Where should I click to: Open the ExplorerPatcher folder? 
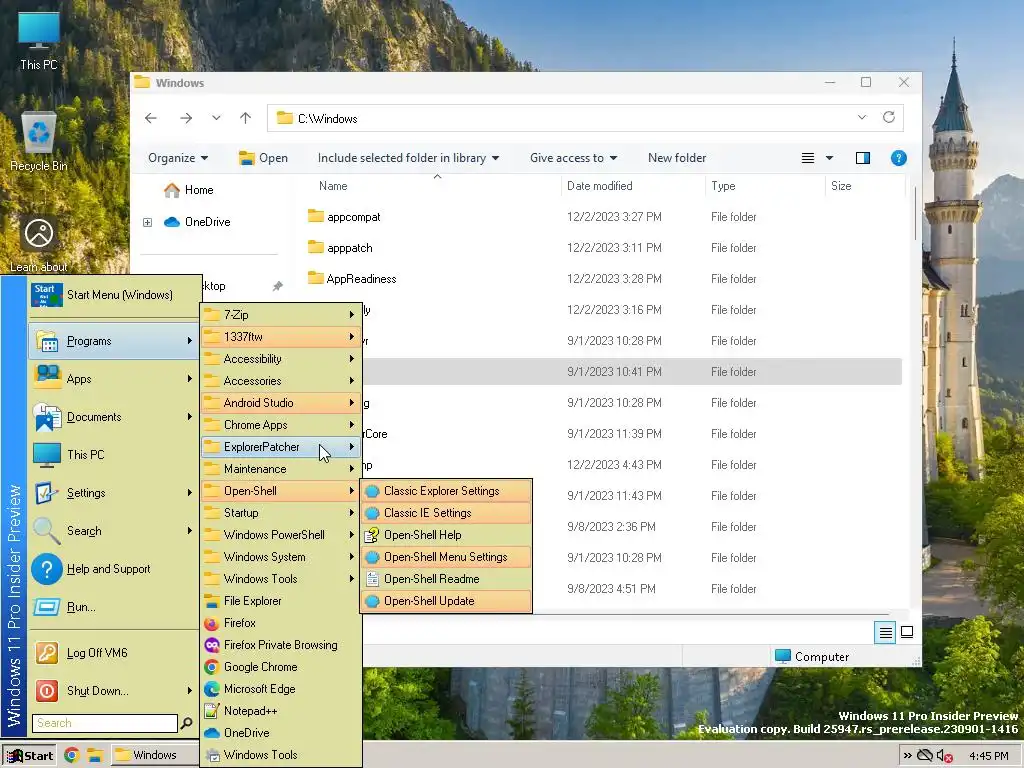[281, 447]
